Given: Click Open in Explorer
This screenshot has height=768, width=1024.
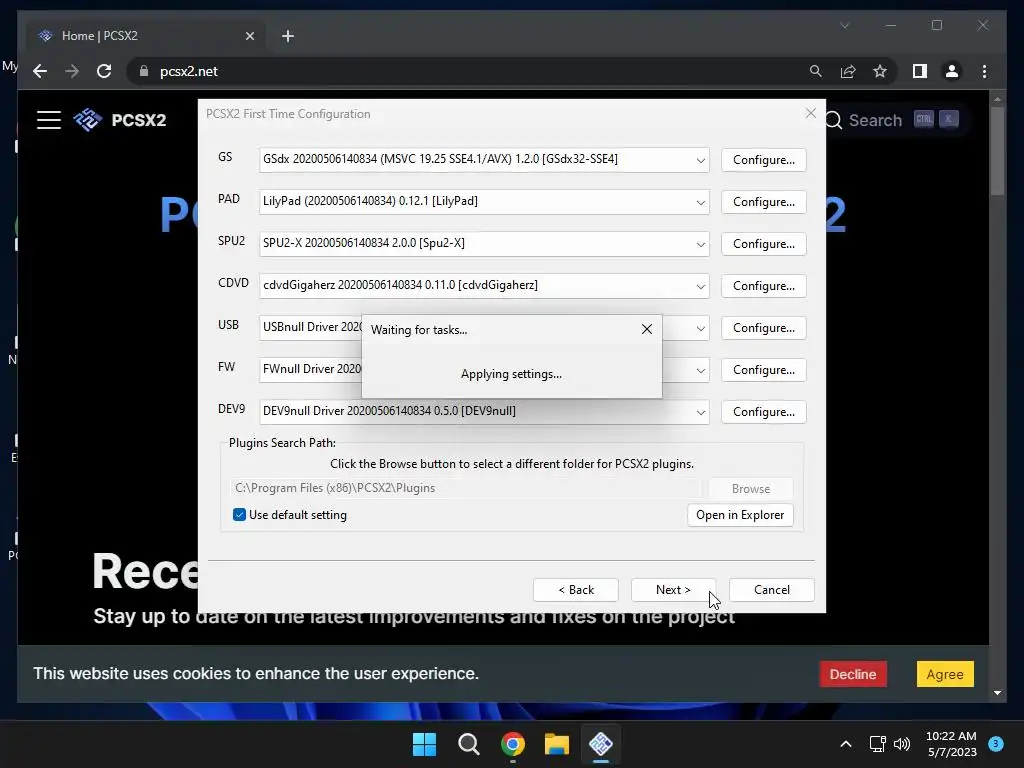Looking at the screenshot, I should pyautogui.click(x=740, y=515).
